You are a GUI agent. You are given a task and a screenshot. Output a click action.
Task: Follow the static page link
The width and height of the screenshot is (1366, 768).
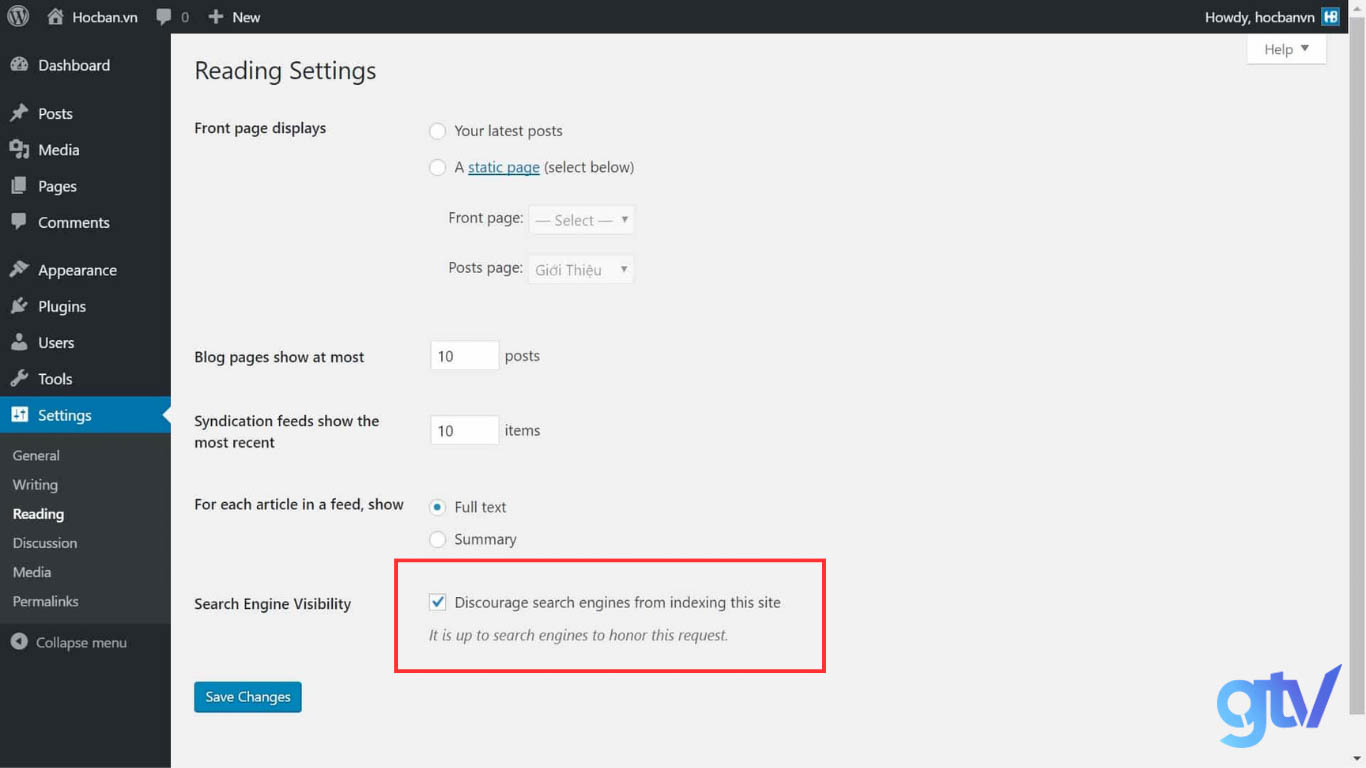[x=503, y=167]
